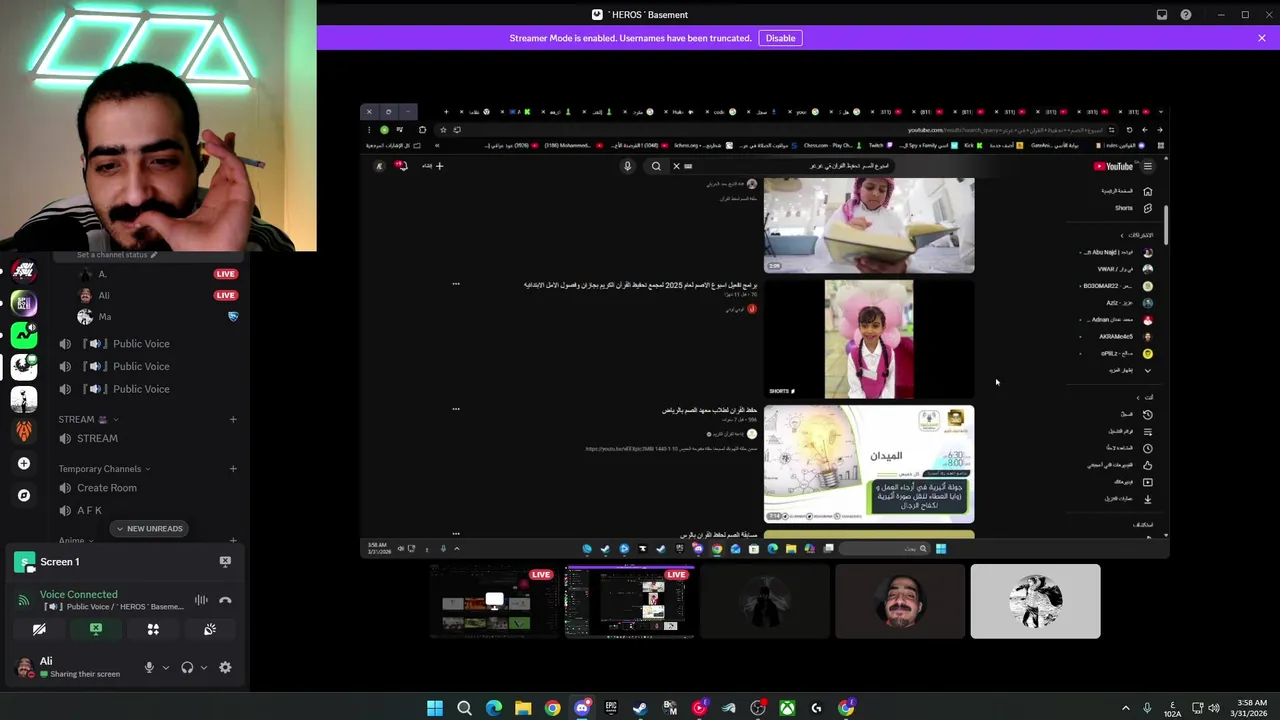Collapse the Temporary Channels category

tap(104, 468)
